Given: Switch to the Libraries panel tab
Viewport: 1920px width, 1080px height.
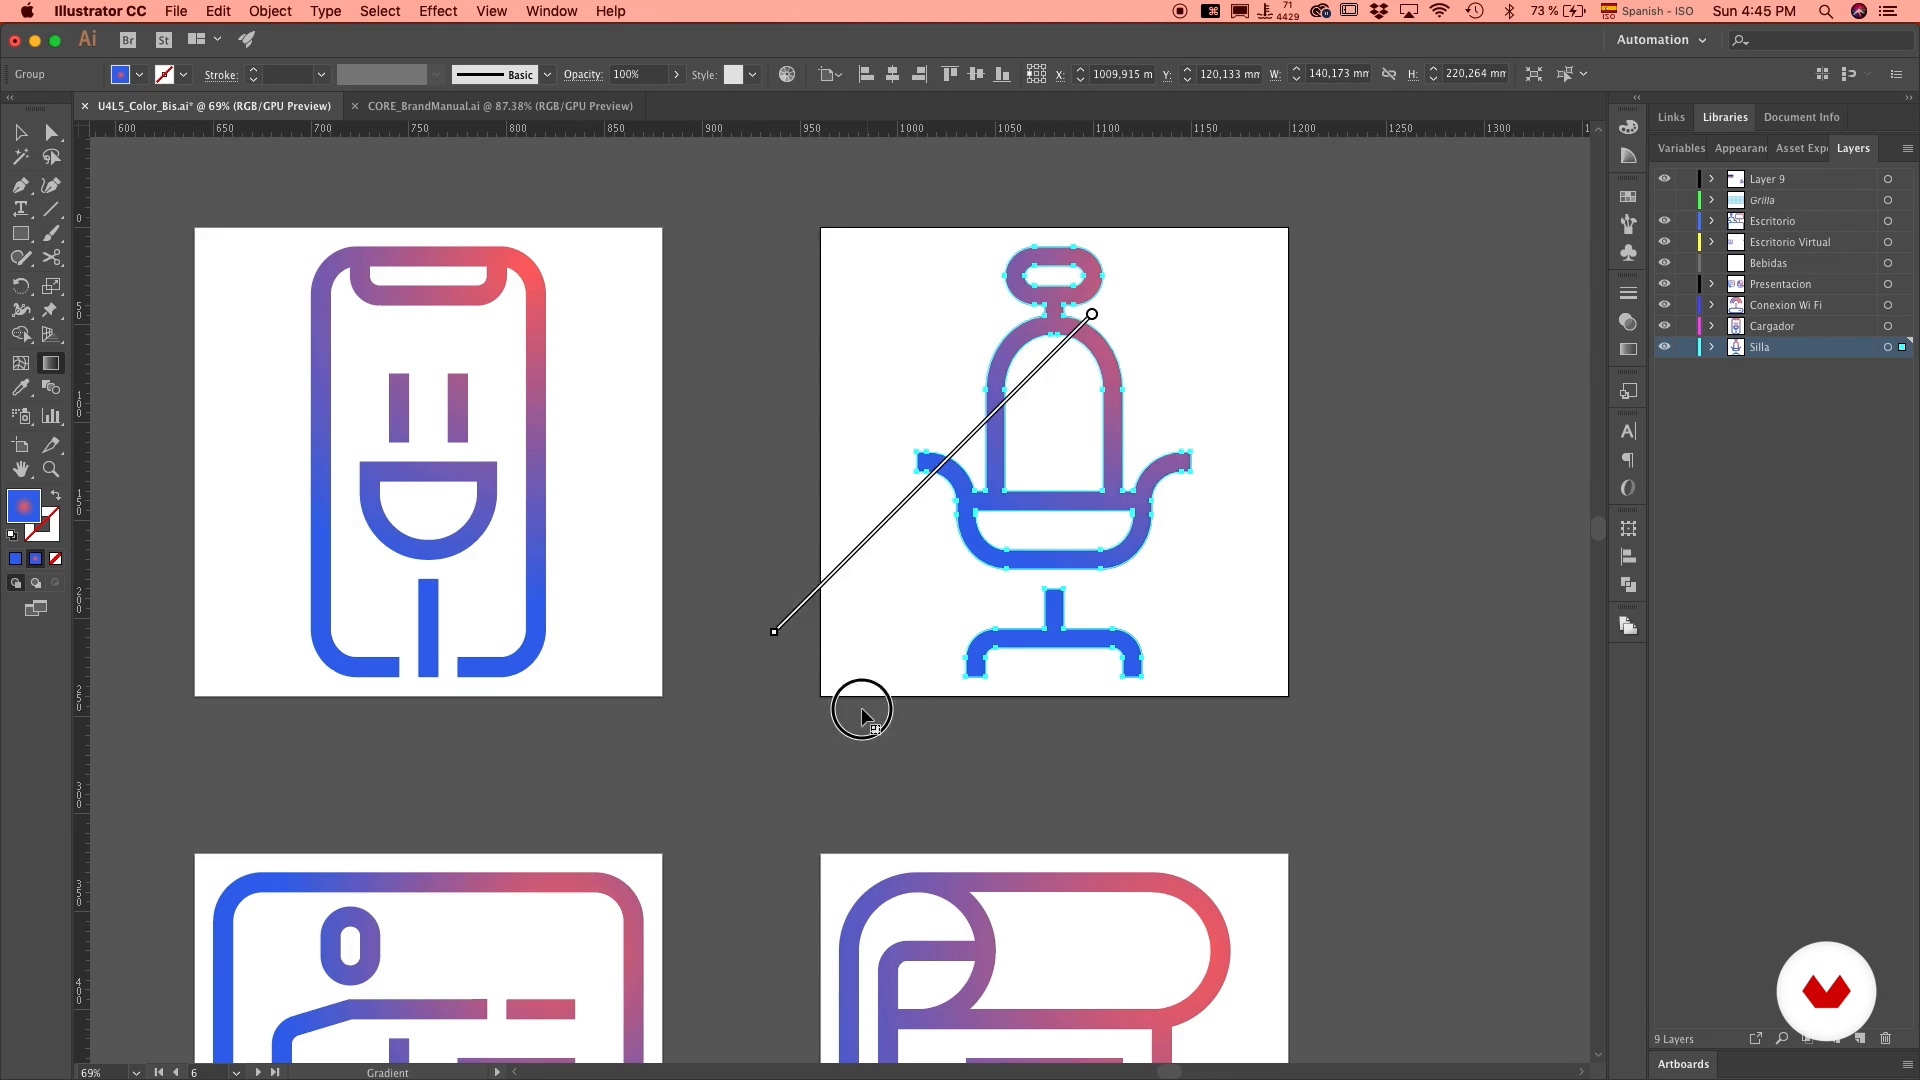Looking at the screenshot, I should [1725, 117].
